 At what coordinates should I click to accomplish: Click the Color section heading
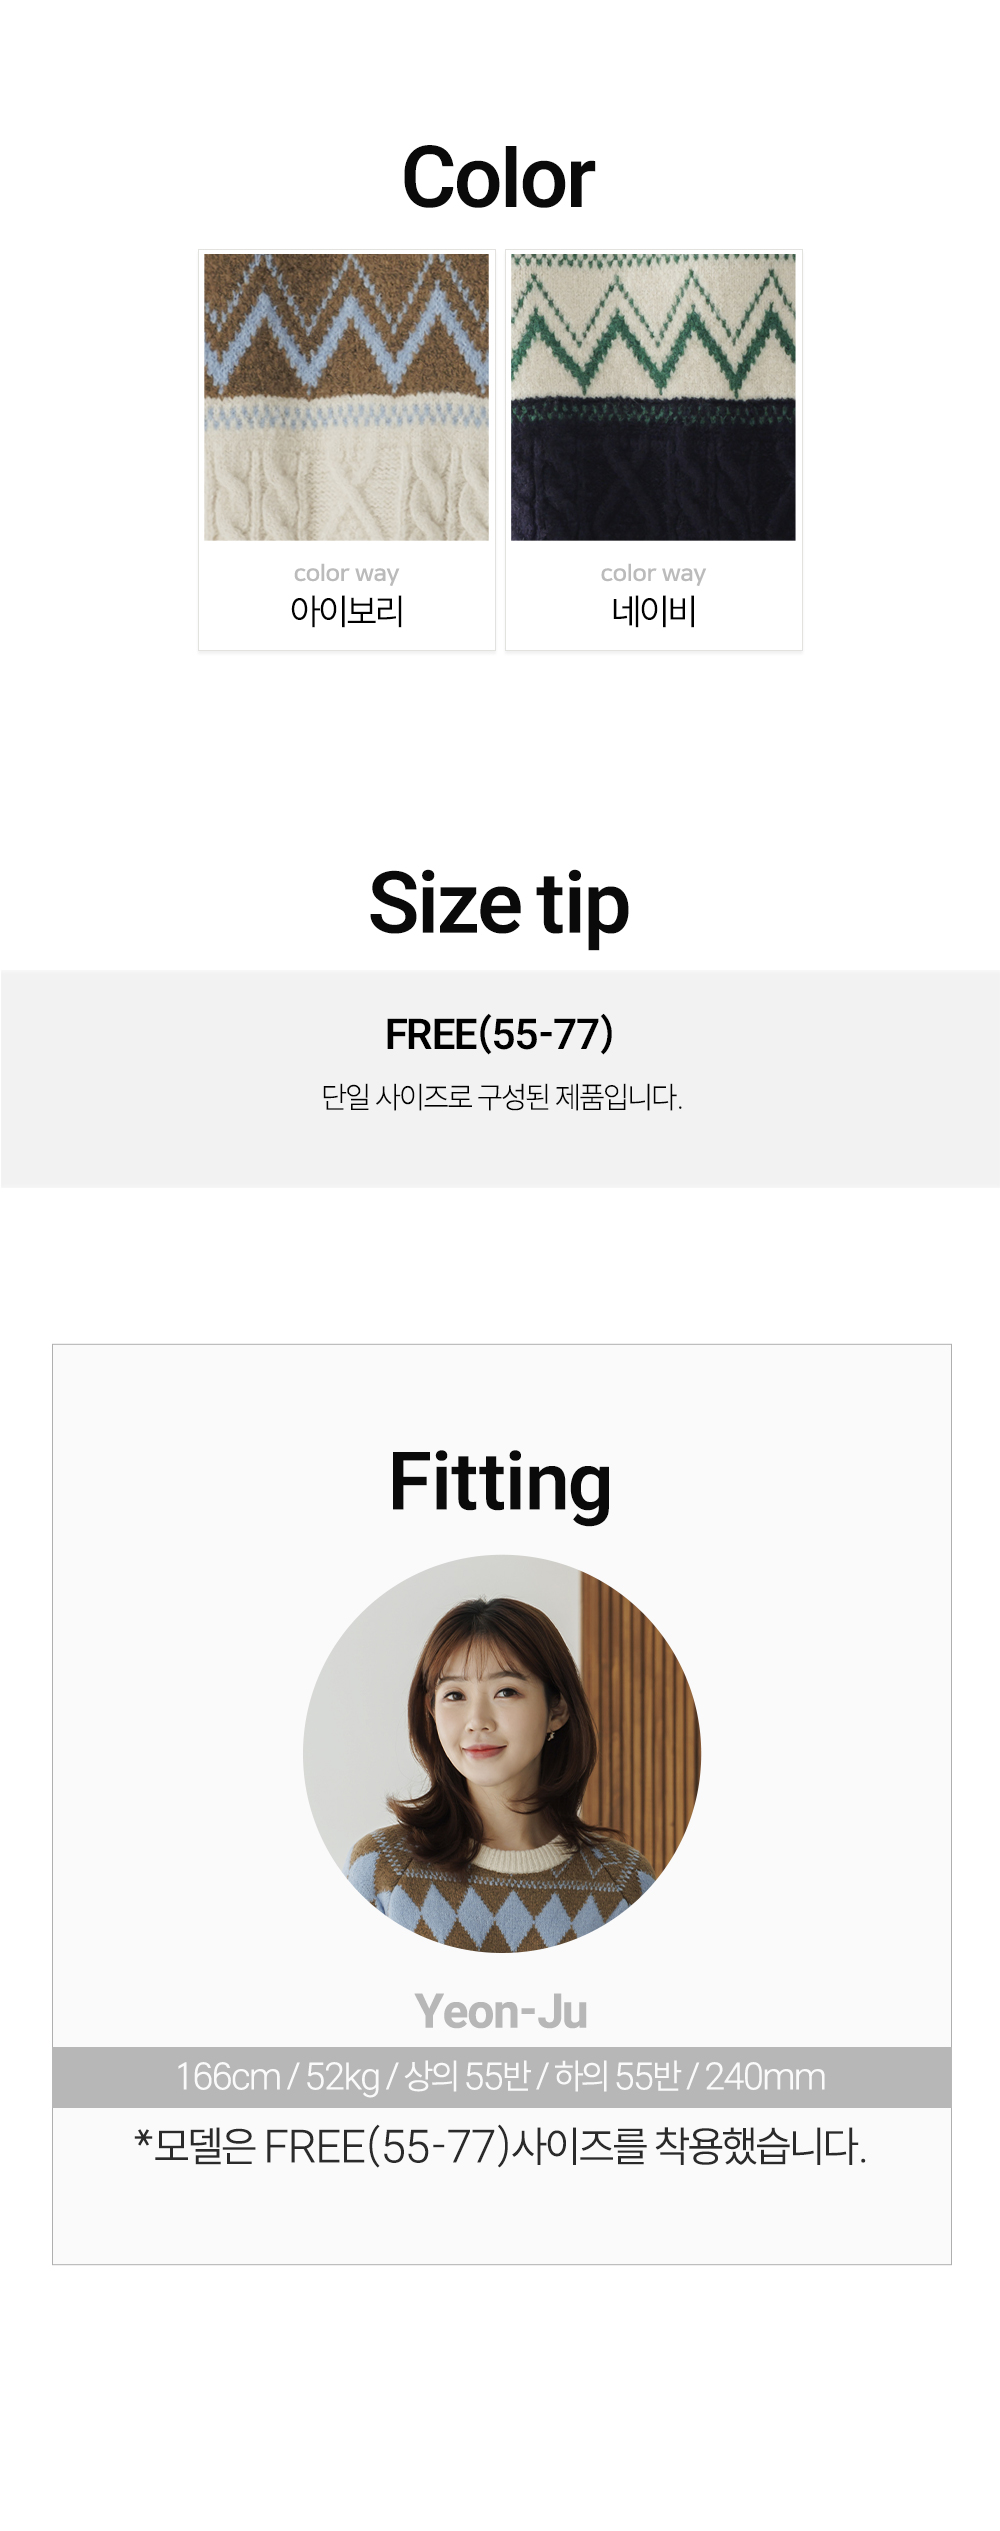pyautogui.click(x=498, y=178)
